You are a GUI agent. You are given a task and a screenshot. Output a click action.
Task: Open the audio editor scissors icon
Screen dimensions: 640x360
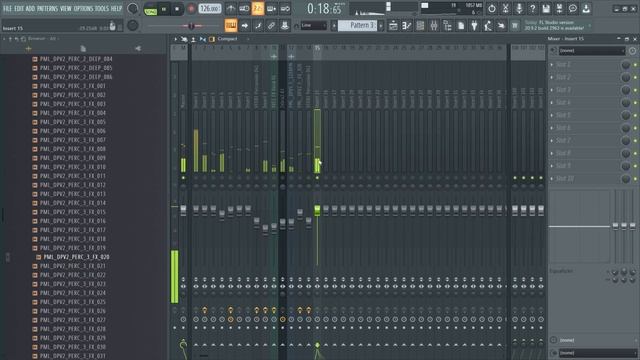pyautogui.click(x=505, y=9)
